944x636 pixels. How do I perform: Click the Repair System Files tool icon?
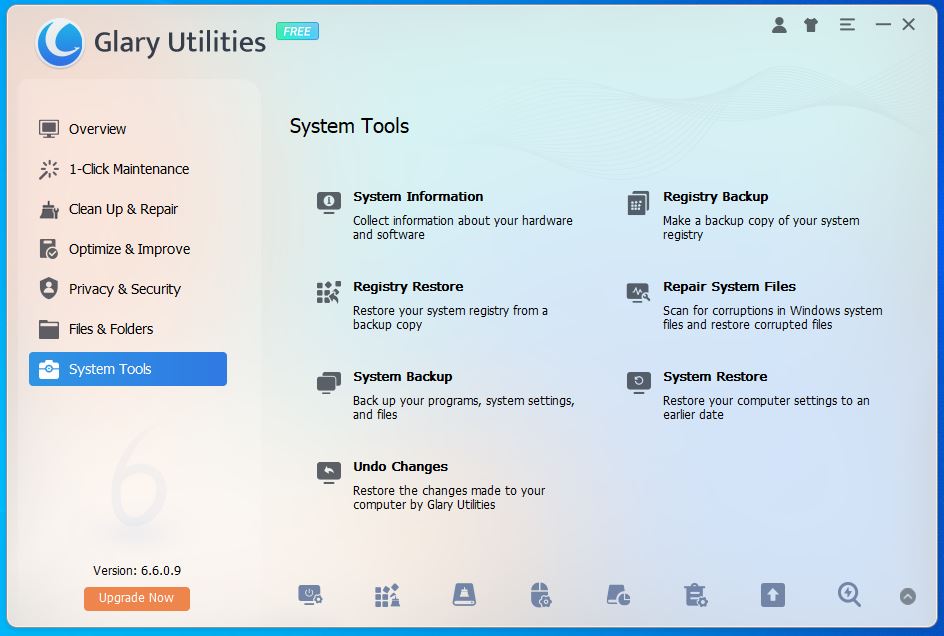click(638, 293)
